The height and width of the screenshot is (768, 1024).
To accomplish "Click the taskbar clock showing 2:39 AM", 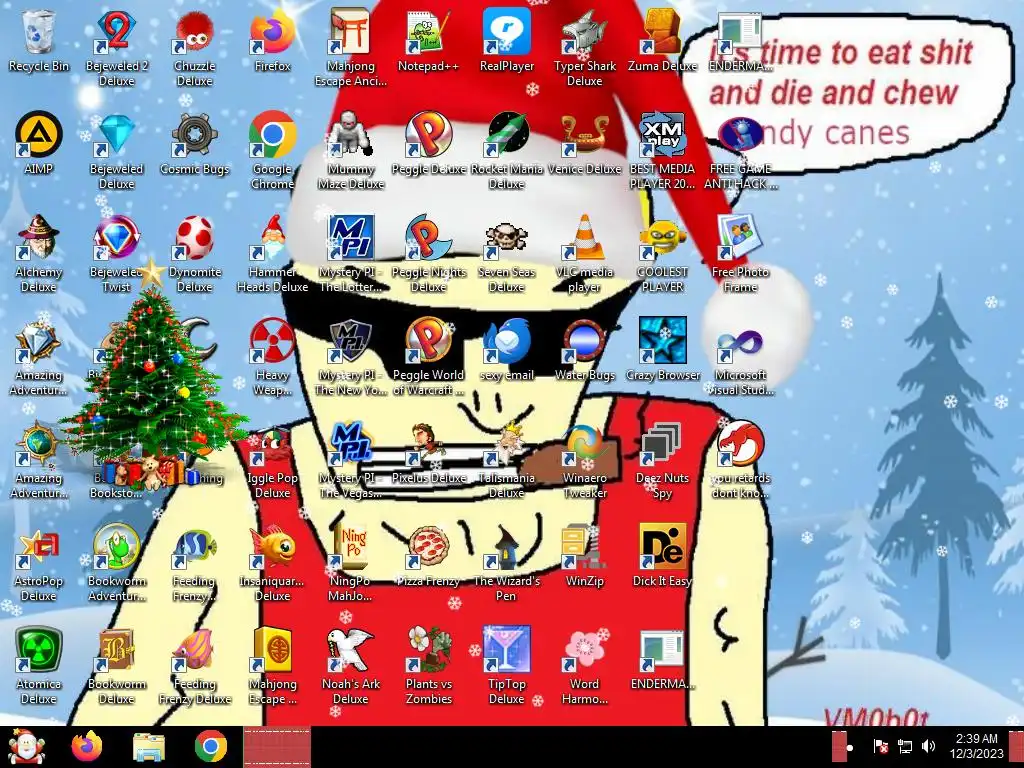I will [x=976, y=746].
